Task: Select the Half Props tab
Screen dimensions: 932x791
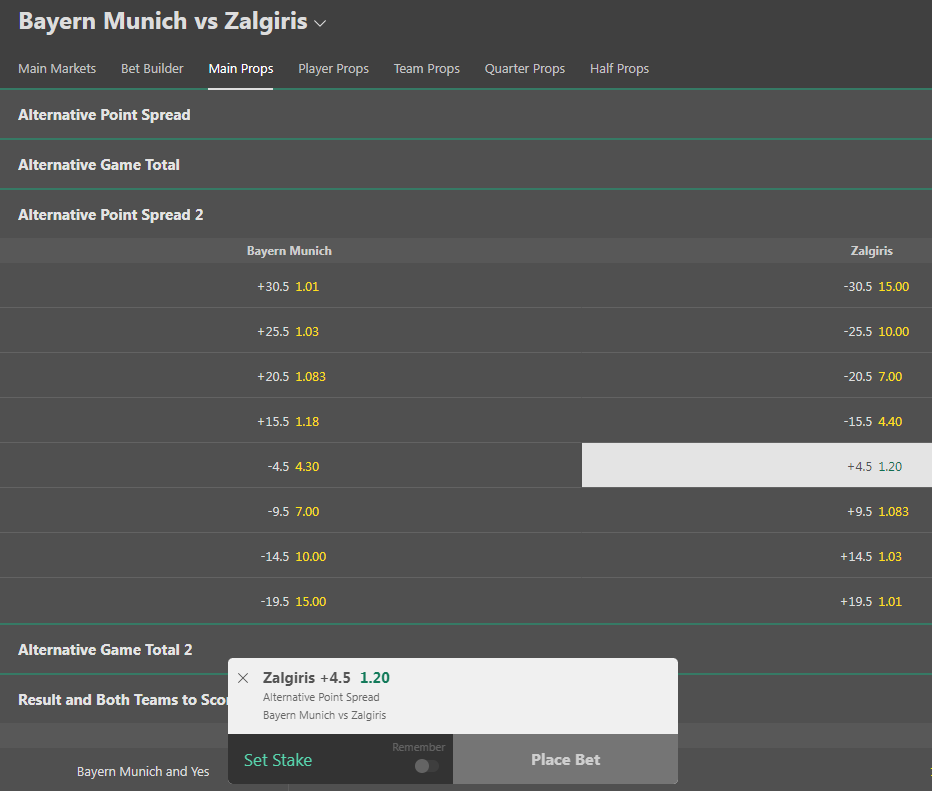Action: 619,69
